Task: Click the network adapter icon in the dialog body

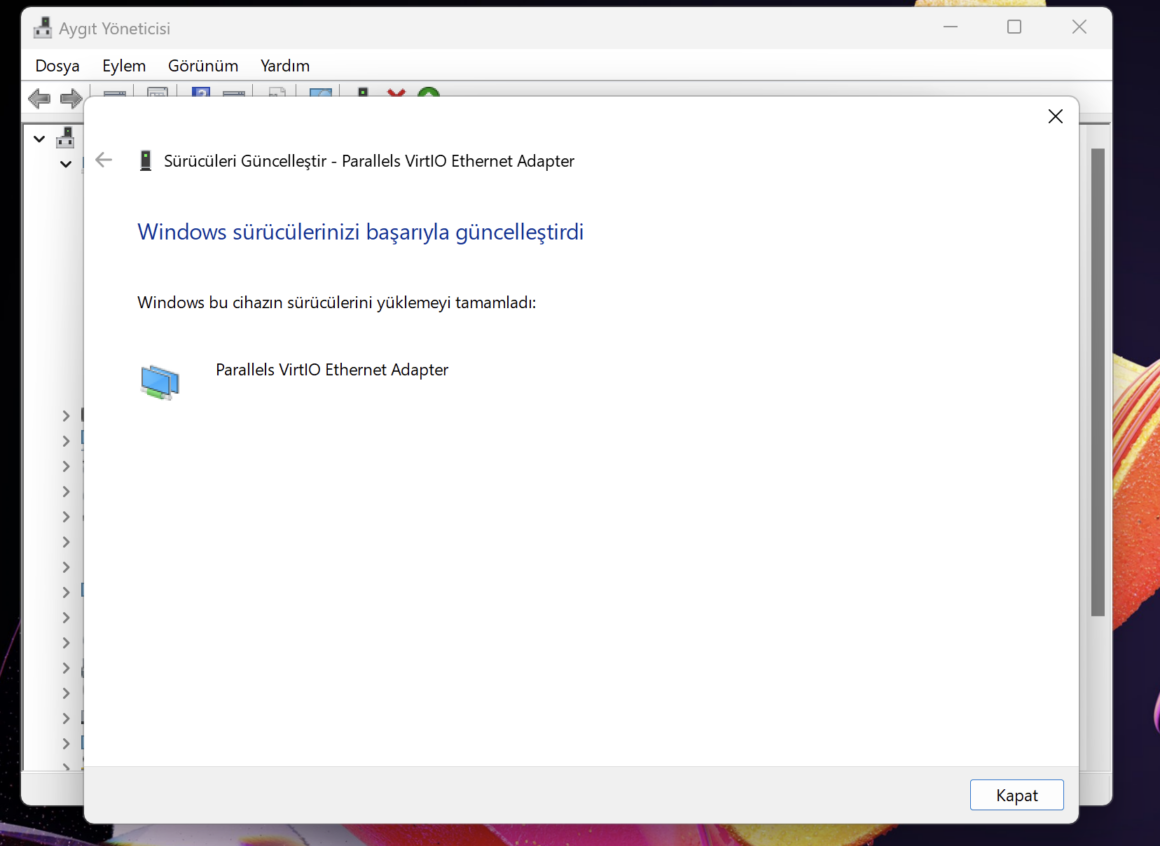Action: point(160,382)
